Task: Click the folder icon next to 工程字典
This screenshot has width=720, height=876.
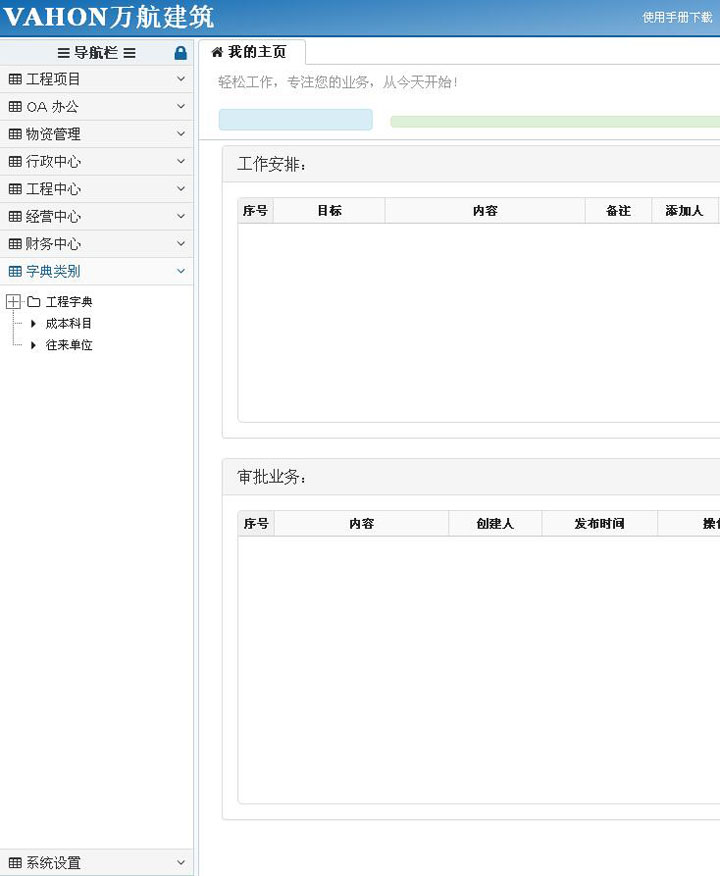Action: tap(34, 302)
